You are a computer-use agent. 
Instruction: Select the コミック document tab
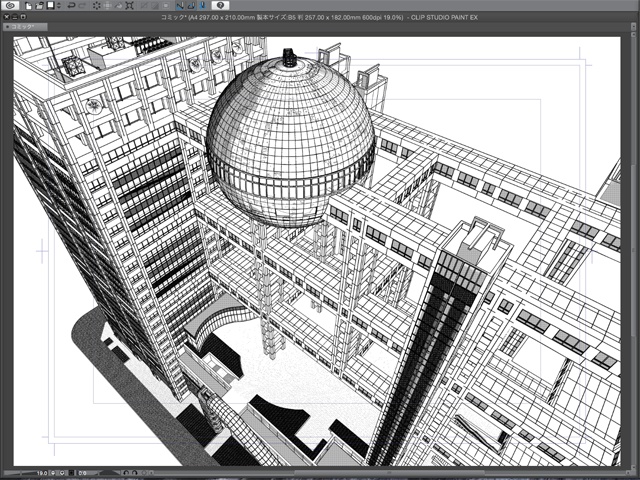click(x=25, y=27)
